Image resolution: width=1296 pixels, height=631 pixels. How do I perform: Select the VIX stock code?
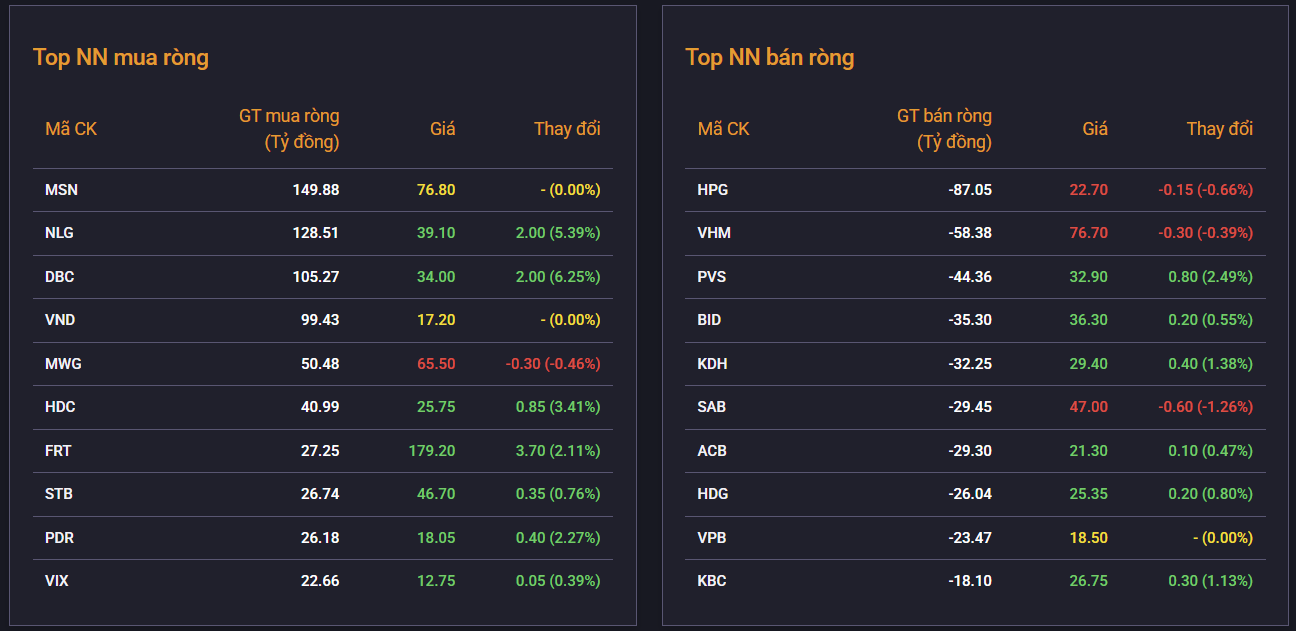pos(57,581)
